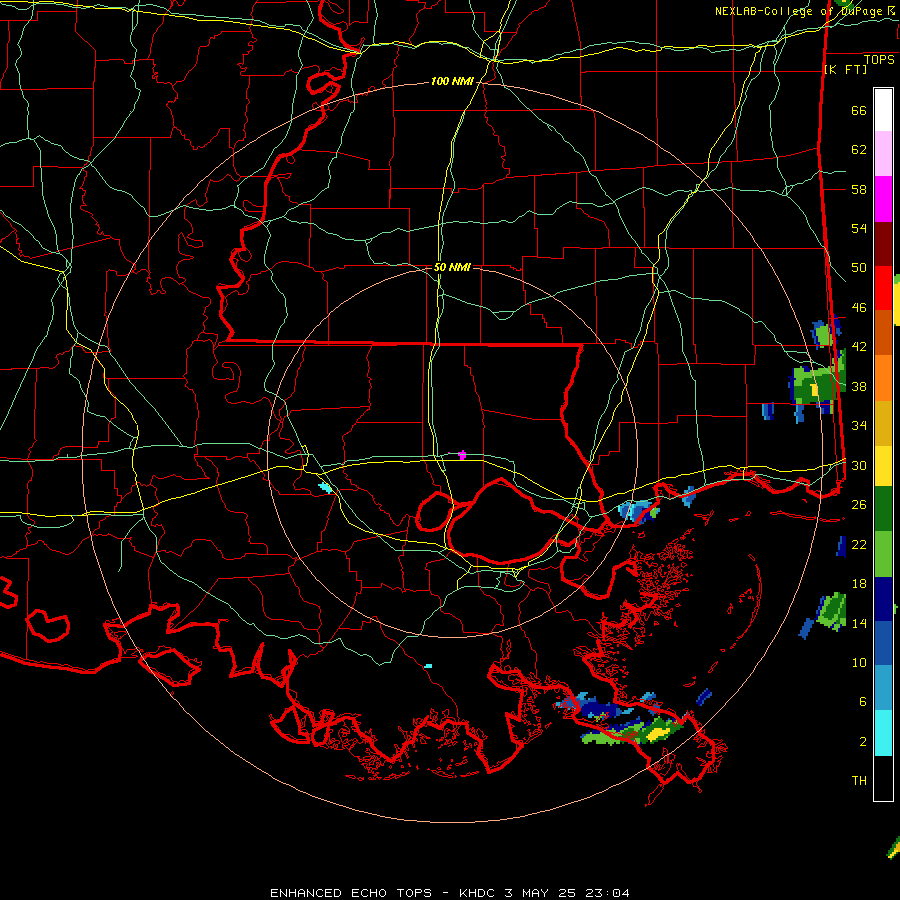Image resolution: width=900 pixels, height=900 pixels.
Task: Pick the light orange legend band
Action: pos(883,378)
